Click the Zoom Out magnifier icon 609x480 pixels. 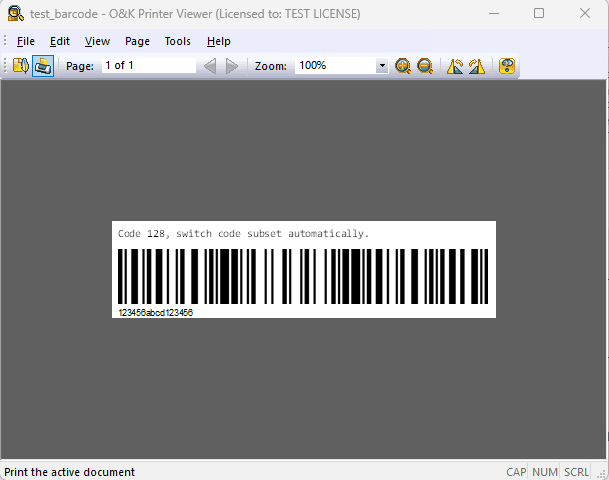(x=425, y=66)
